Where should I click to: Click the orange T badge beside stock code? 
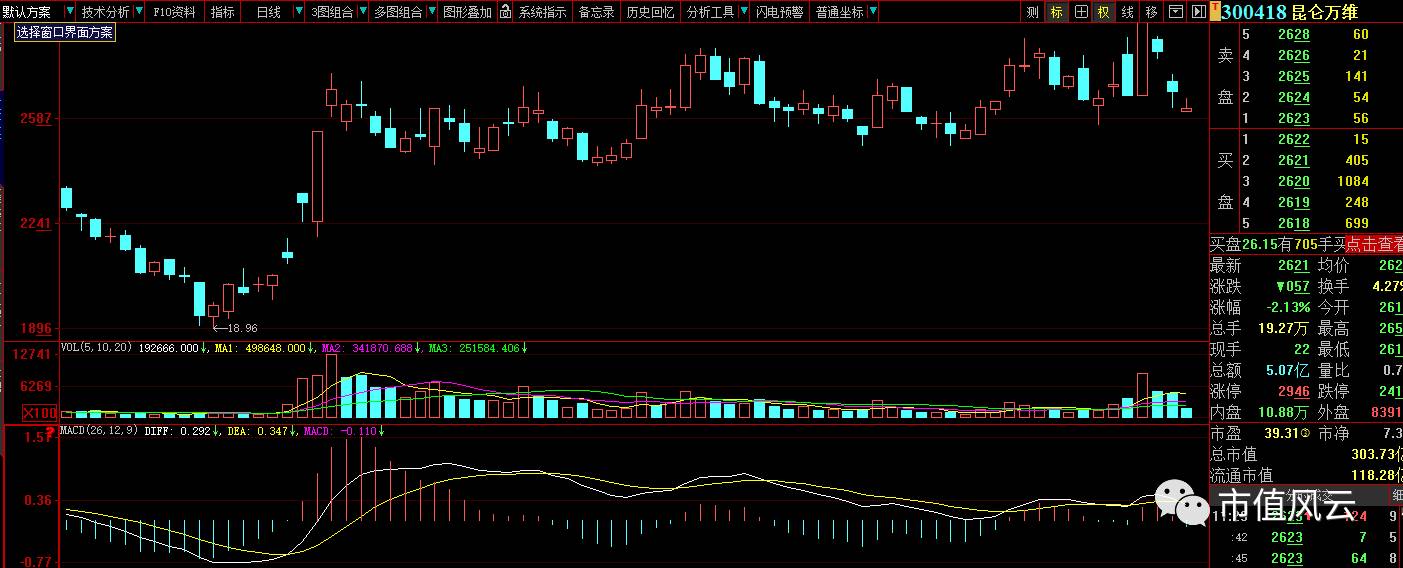pyautogui.click(x=1215, y=12)
